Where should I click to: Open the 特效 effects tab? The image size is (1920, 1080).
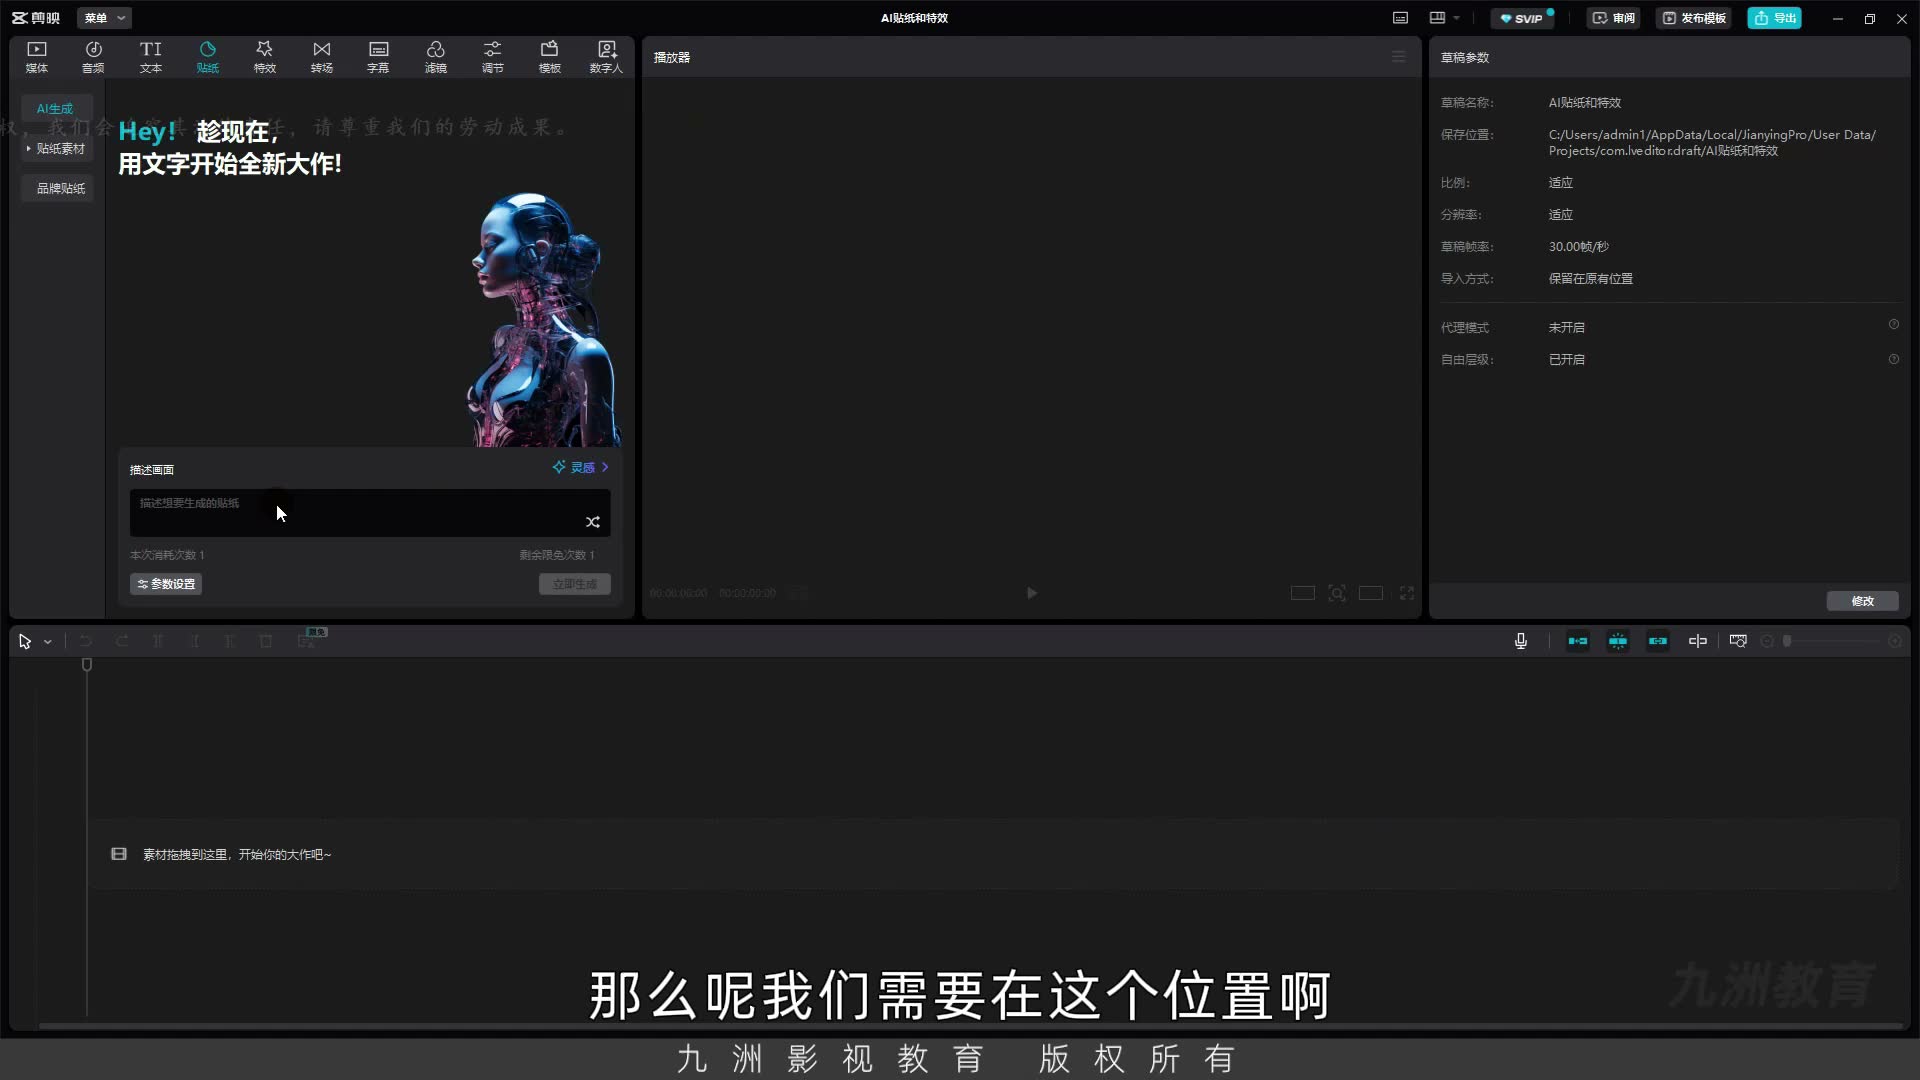point(265,57)
